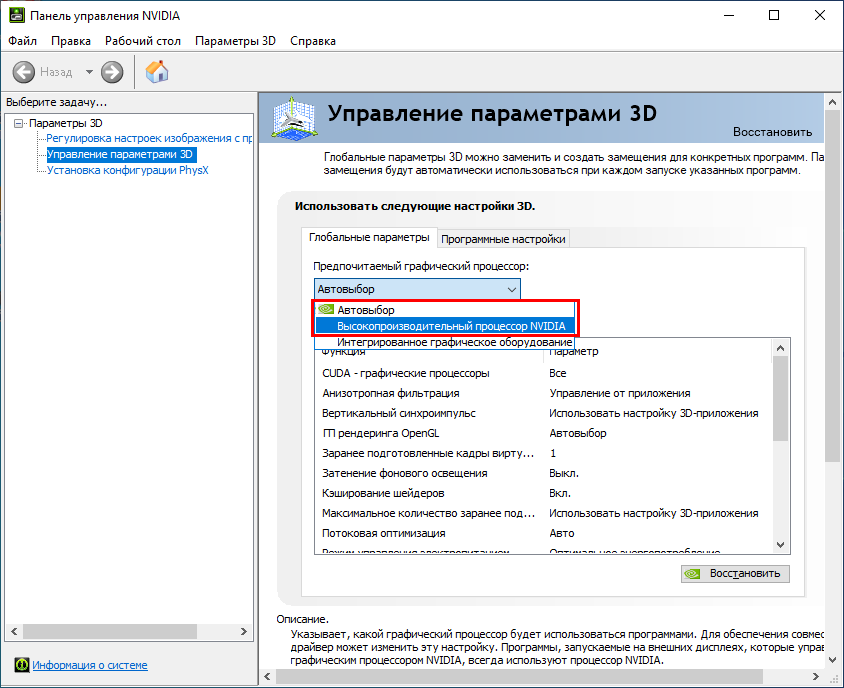Open the Рабочий стол menu
The height and width of the screenshot is (688, 844).
(x=143, y=41)
